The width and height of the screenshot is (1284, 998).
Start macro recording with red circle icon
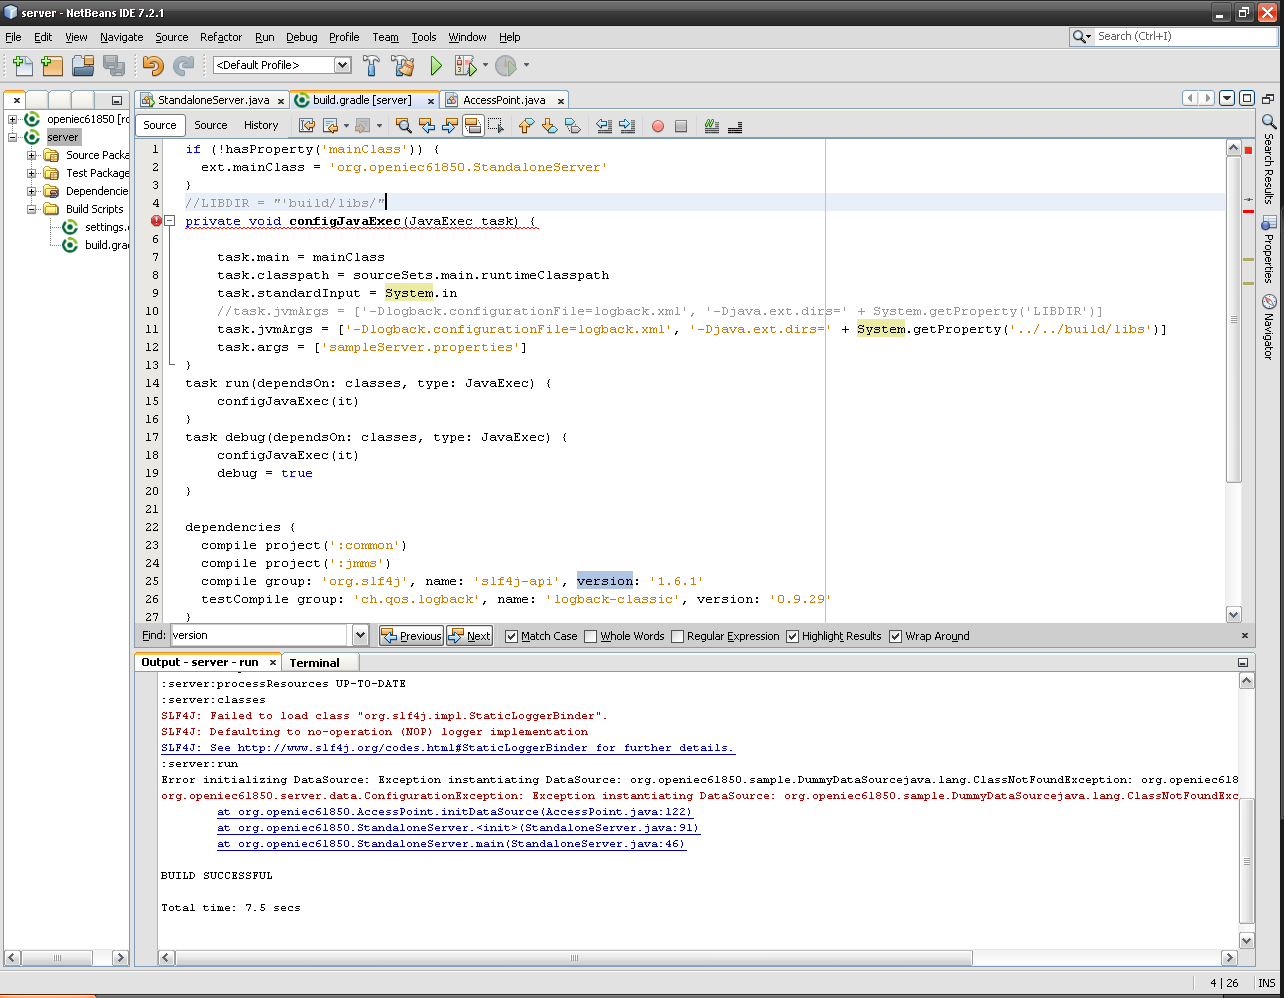point(658,126)
